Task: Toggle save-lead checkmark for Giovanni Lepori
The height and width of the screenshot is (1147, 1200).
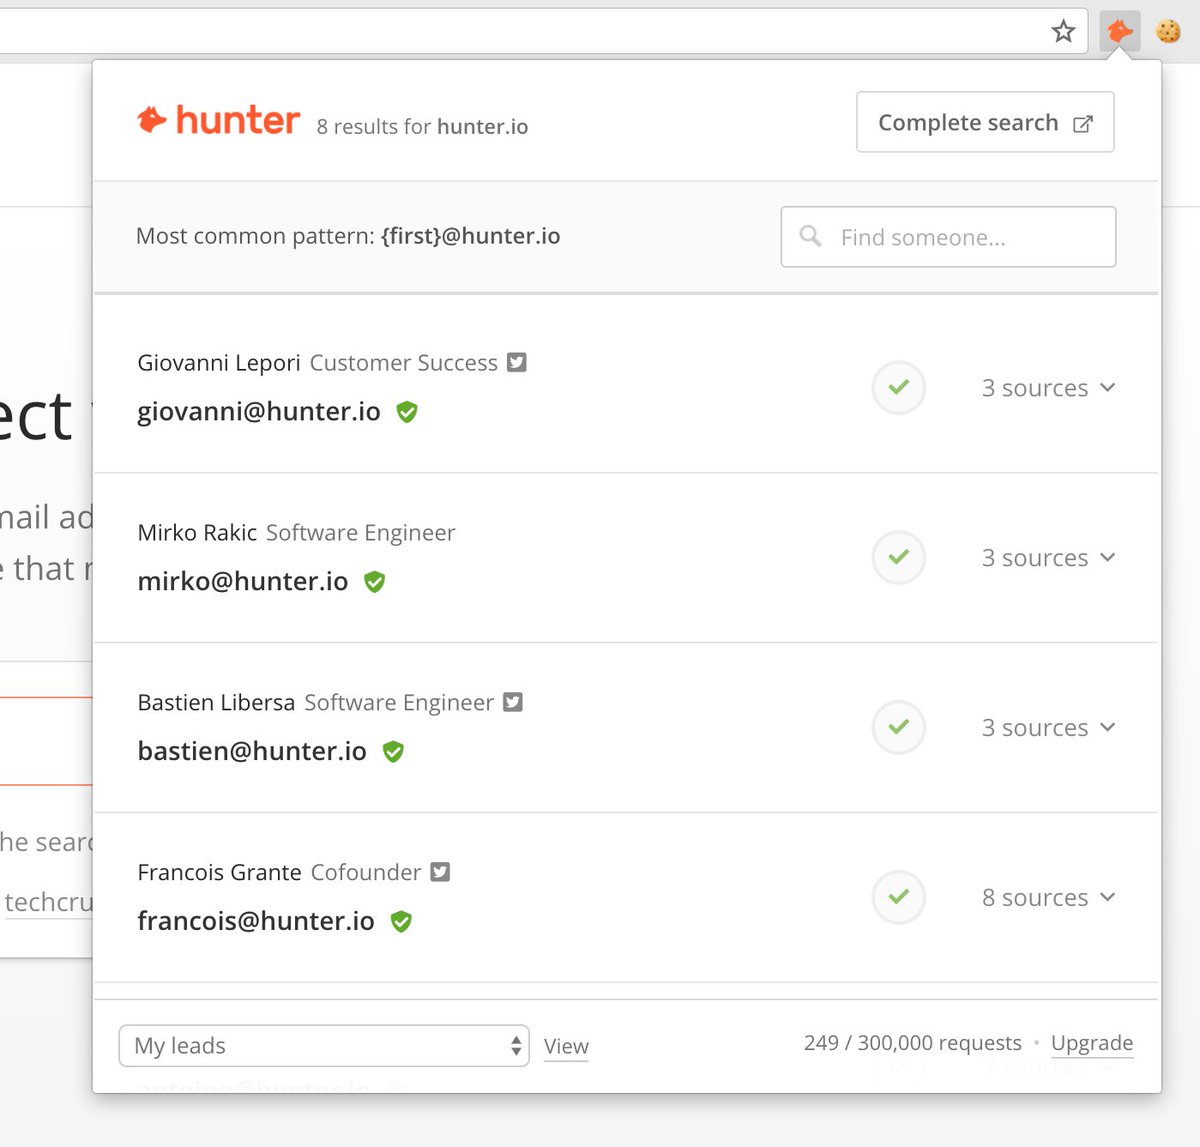Action: pos(899,387)
